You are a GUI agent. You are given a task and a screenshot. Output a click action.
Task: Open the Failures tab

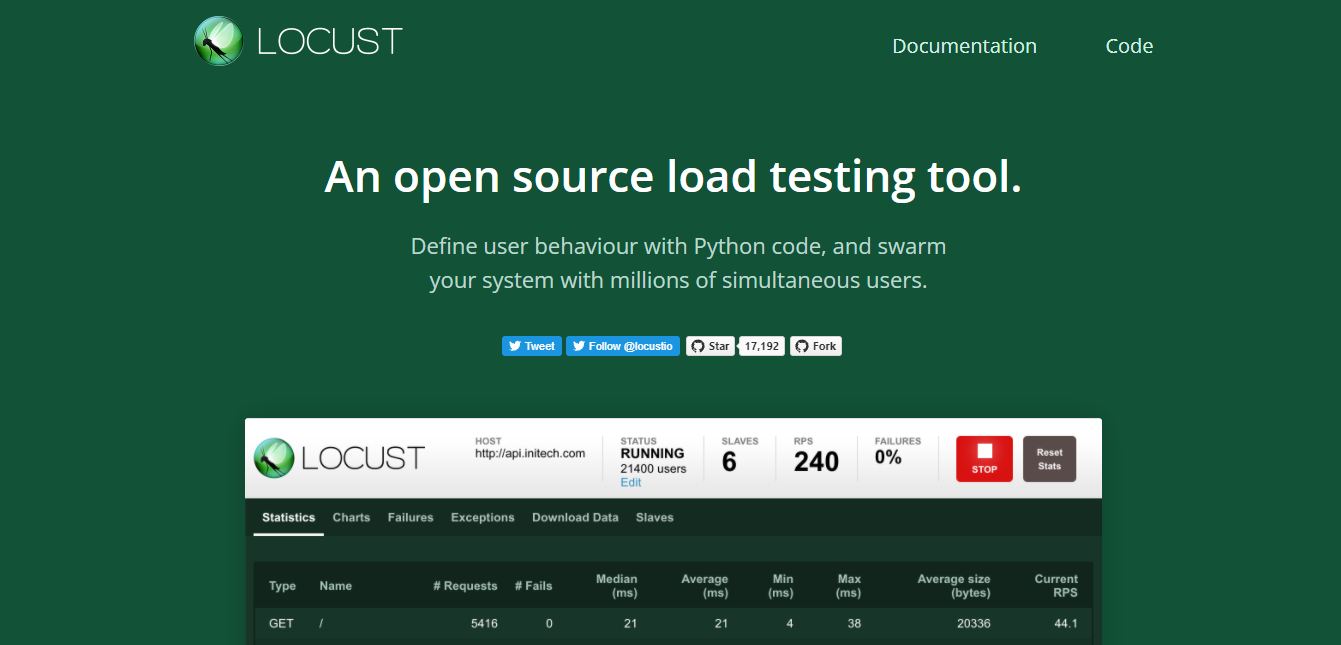point(411,517)
